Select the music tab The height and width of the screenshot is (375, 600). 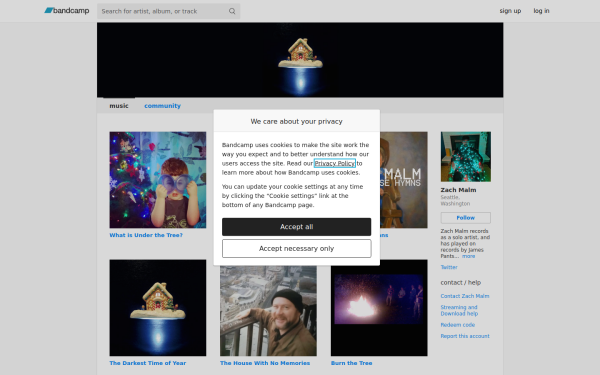tap(119, 106)
